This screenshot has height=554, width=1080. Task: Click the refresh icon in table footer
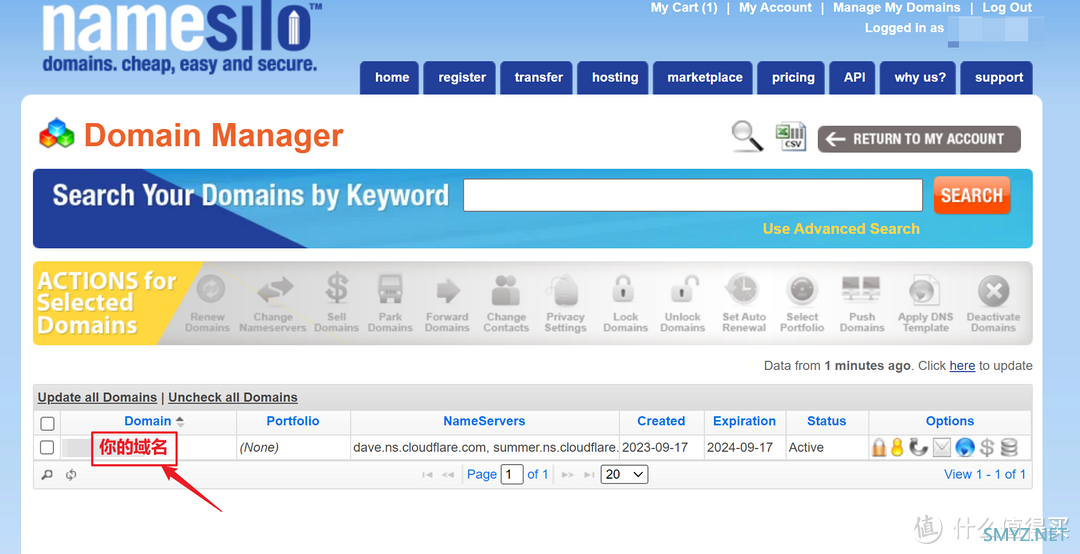(x=71, y=475)
